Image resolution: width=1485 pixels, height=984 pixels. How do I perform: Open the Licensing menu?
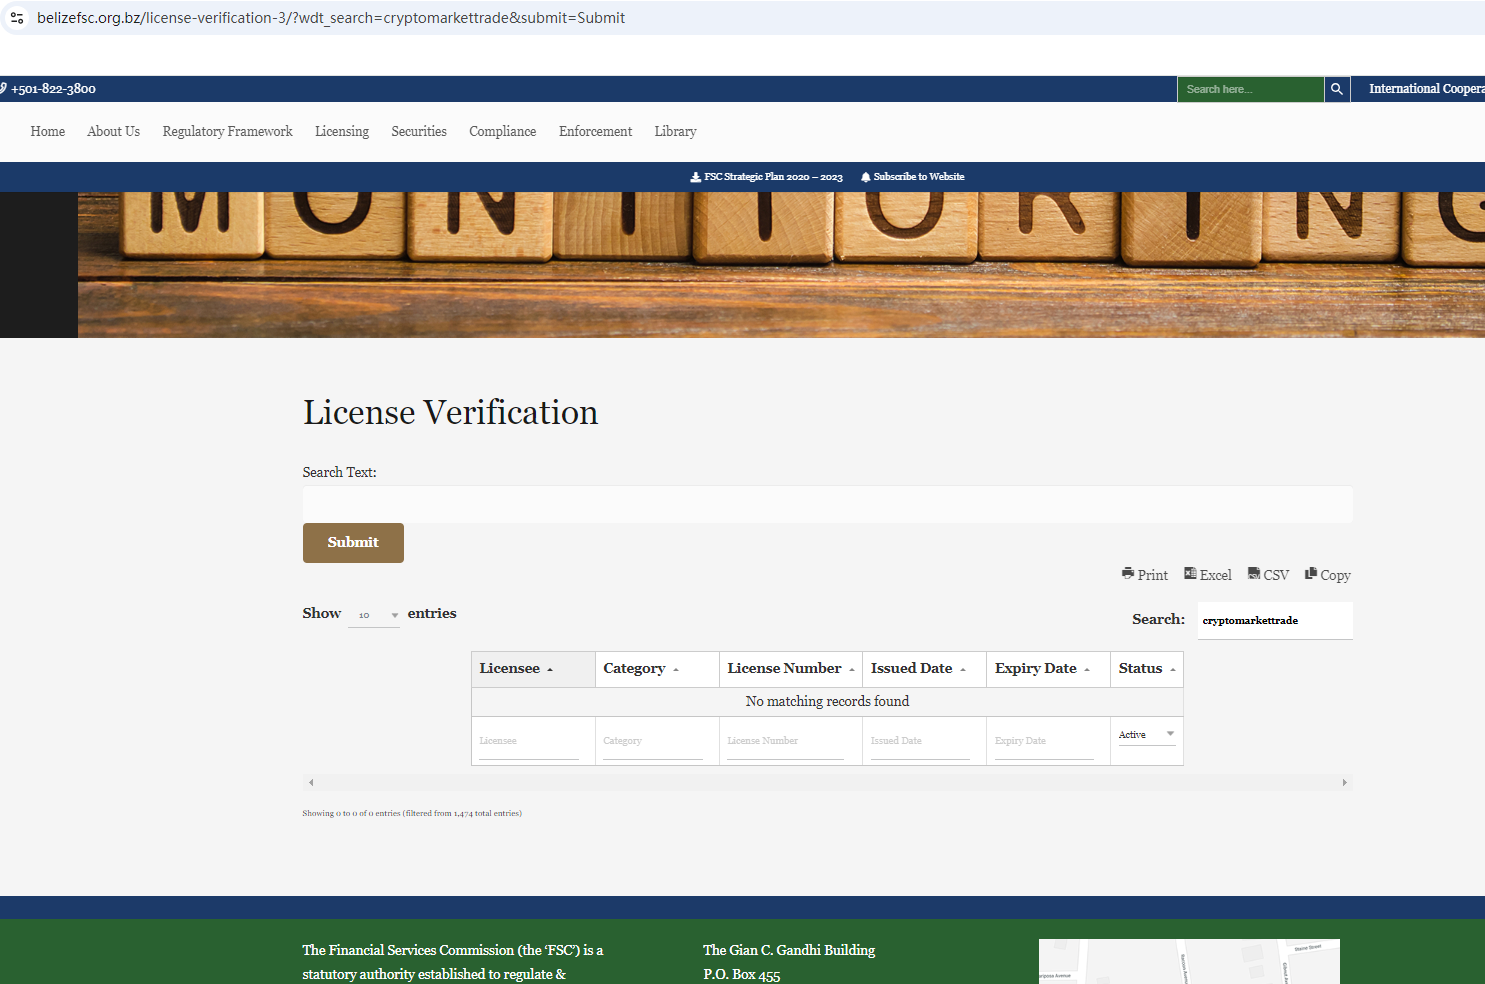342,132
